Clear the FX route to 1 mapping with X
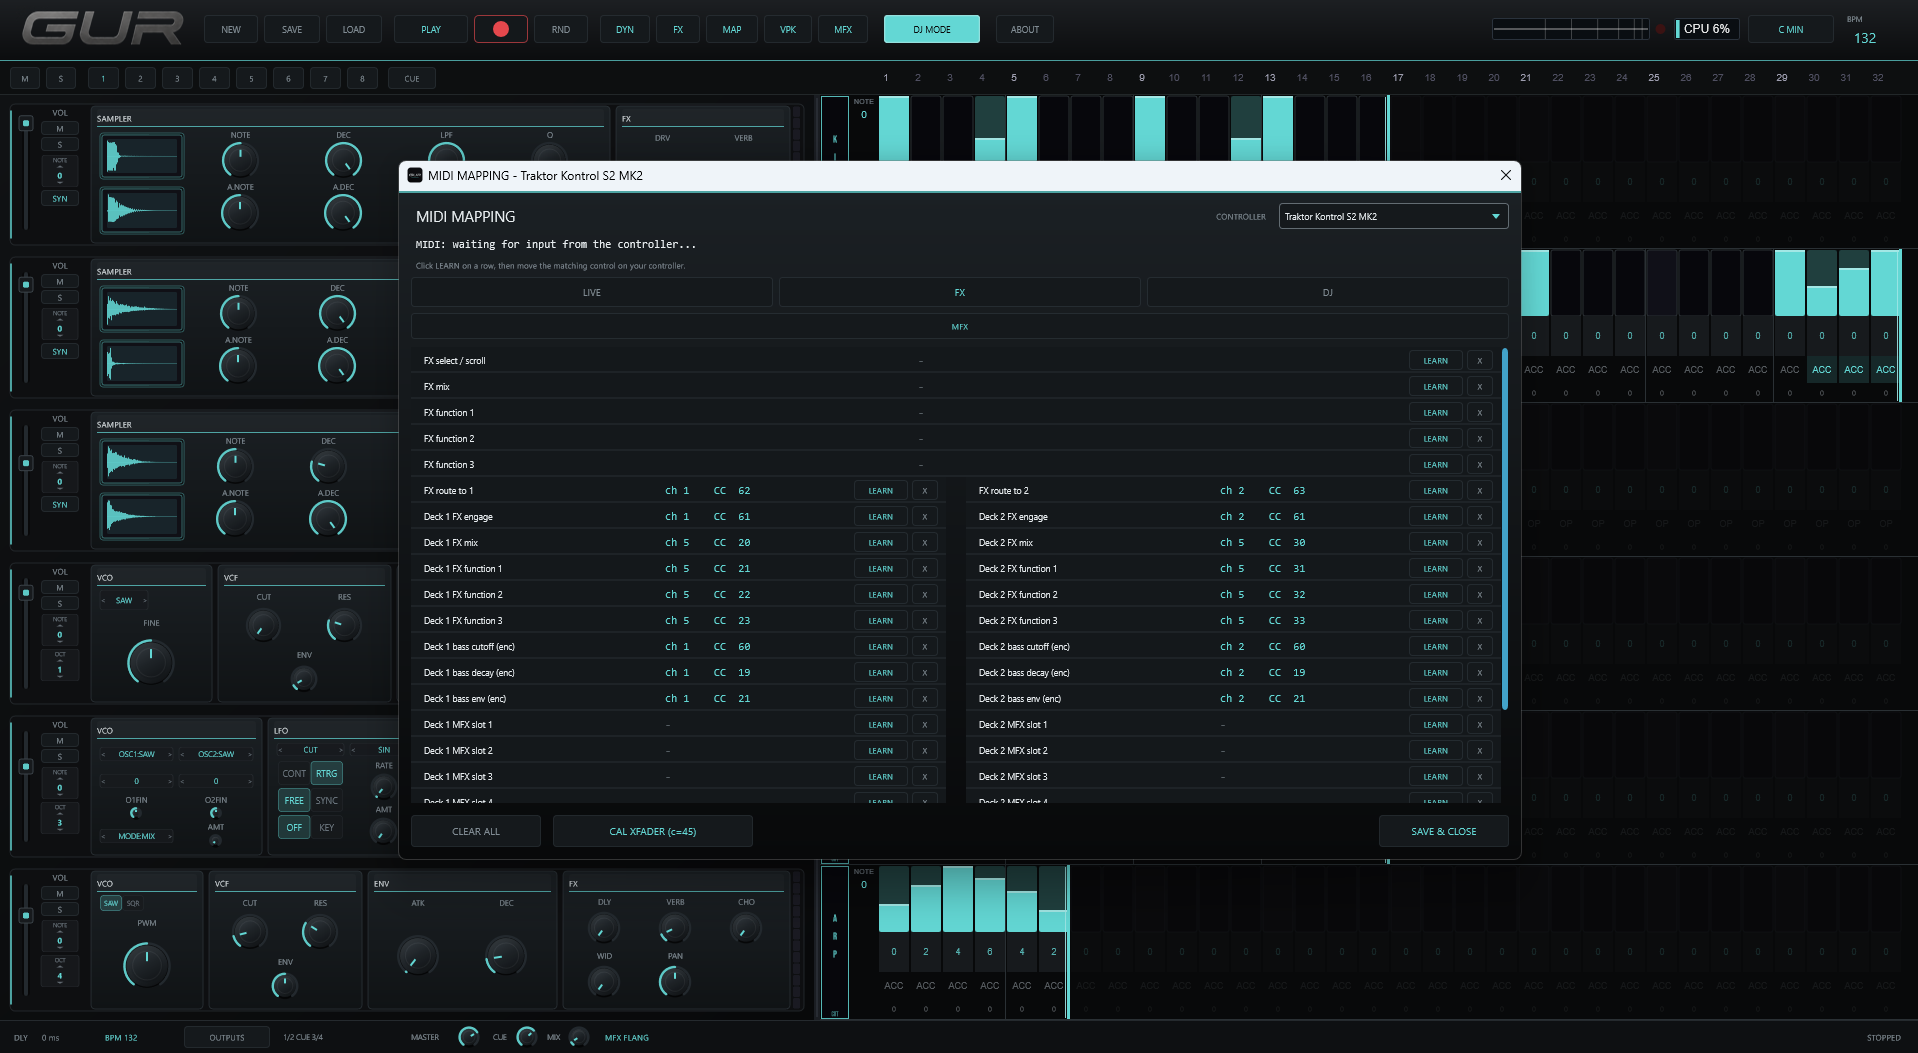Image resolution: width=1918 pixels, height=1053 pixels. pyautogui.click(x=925, y=491)
